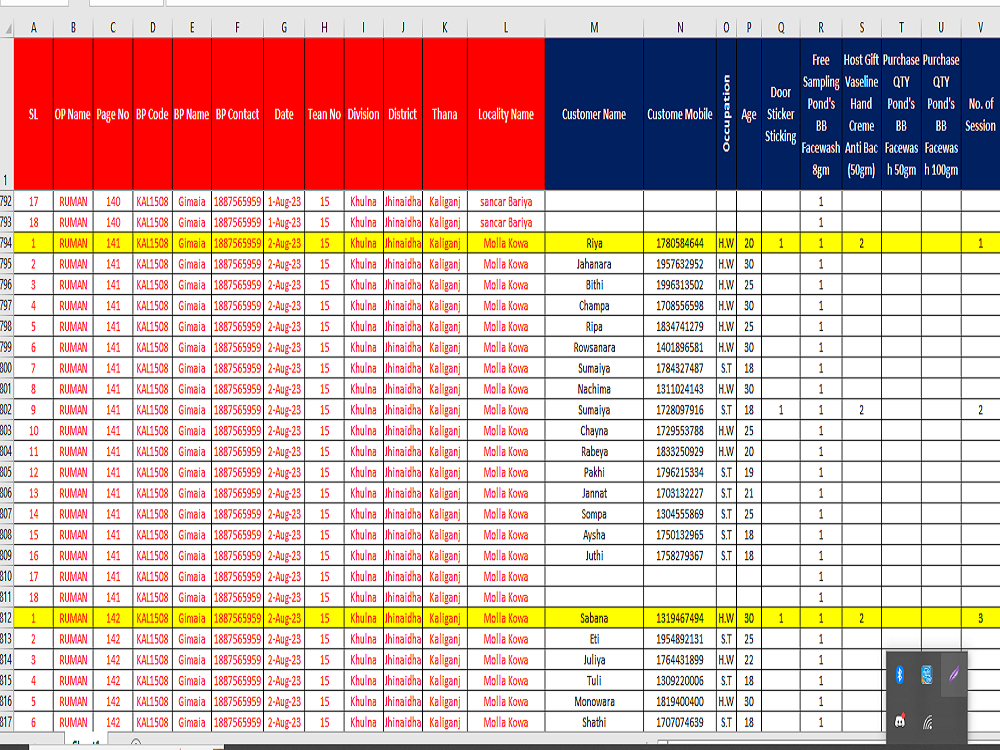The width and height of the screenshot is (1000, 750).
Task: Select the customer name cell 'Jannat'
Action: (594, 493)
